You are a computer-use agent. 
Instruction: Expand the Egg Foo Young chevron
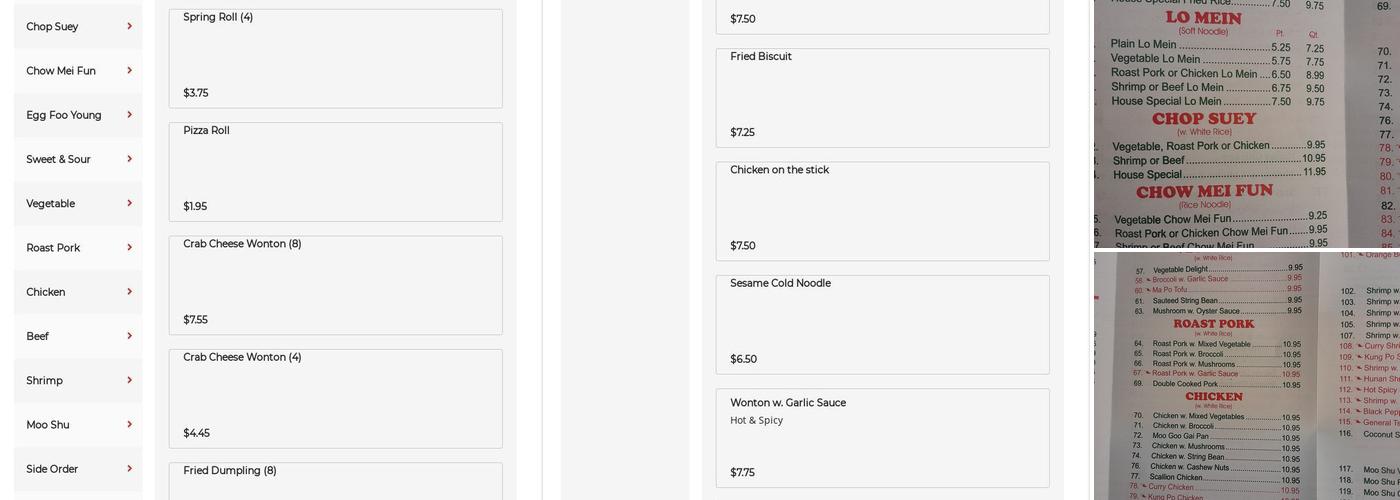tap(129, 115)
